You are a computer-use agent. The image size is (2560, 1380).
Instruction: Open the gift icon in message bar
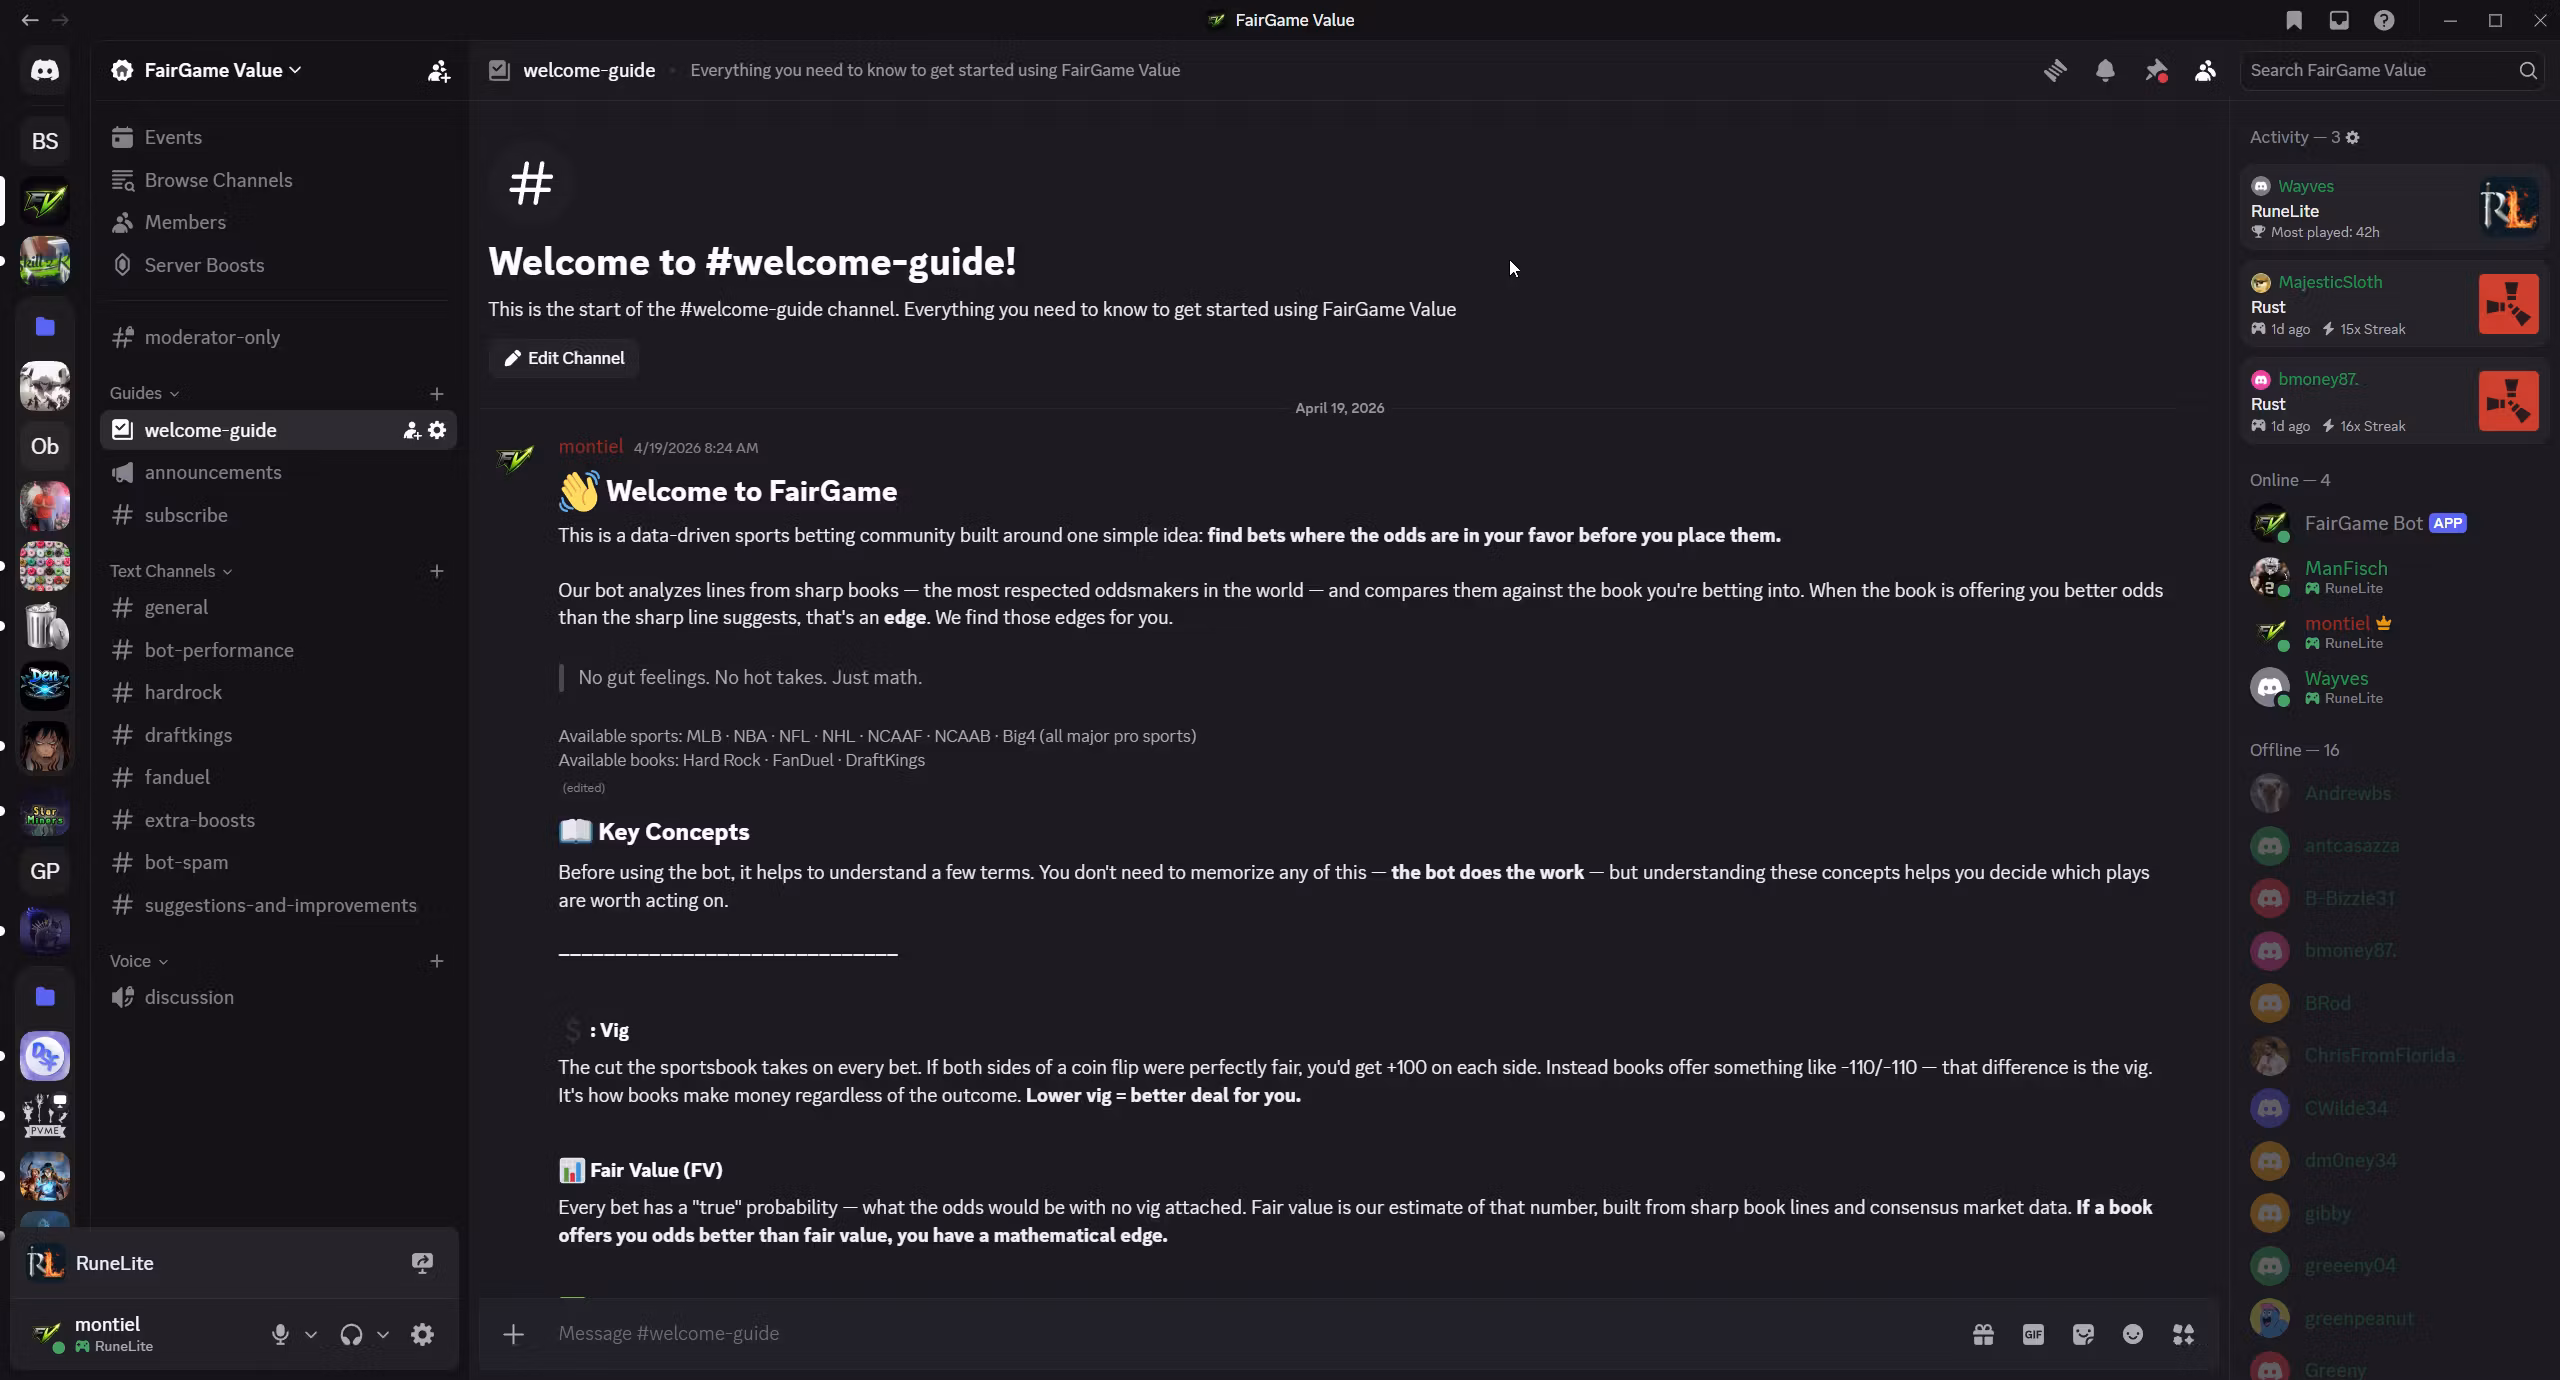(x=1983, y=1334)
